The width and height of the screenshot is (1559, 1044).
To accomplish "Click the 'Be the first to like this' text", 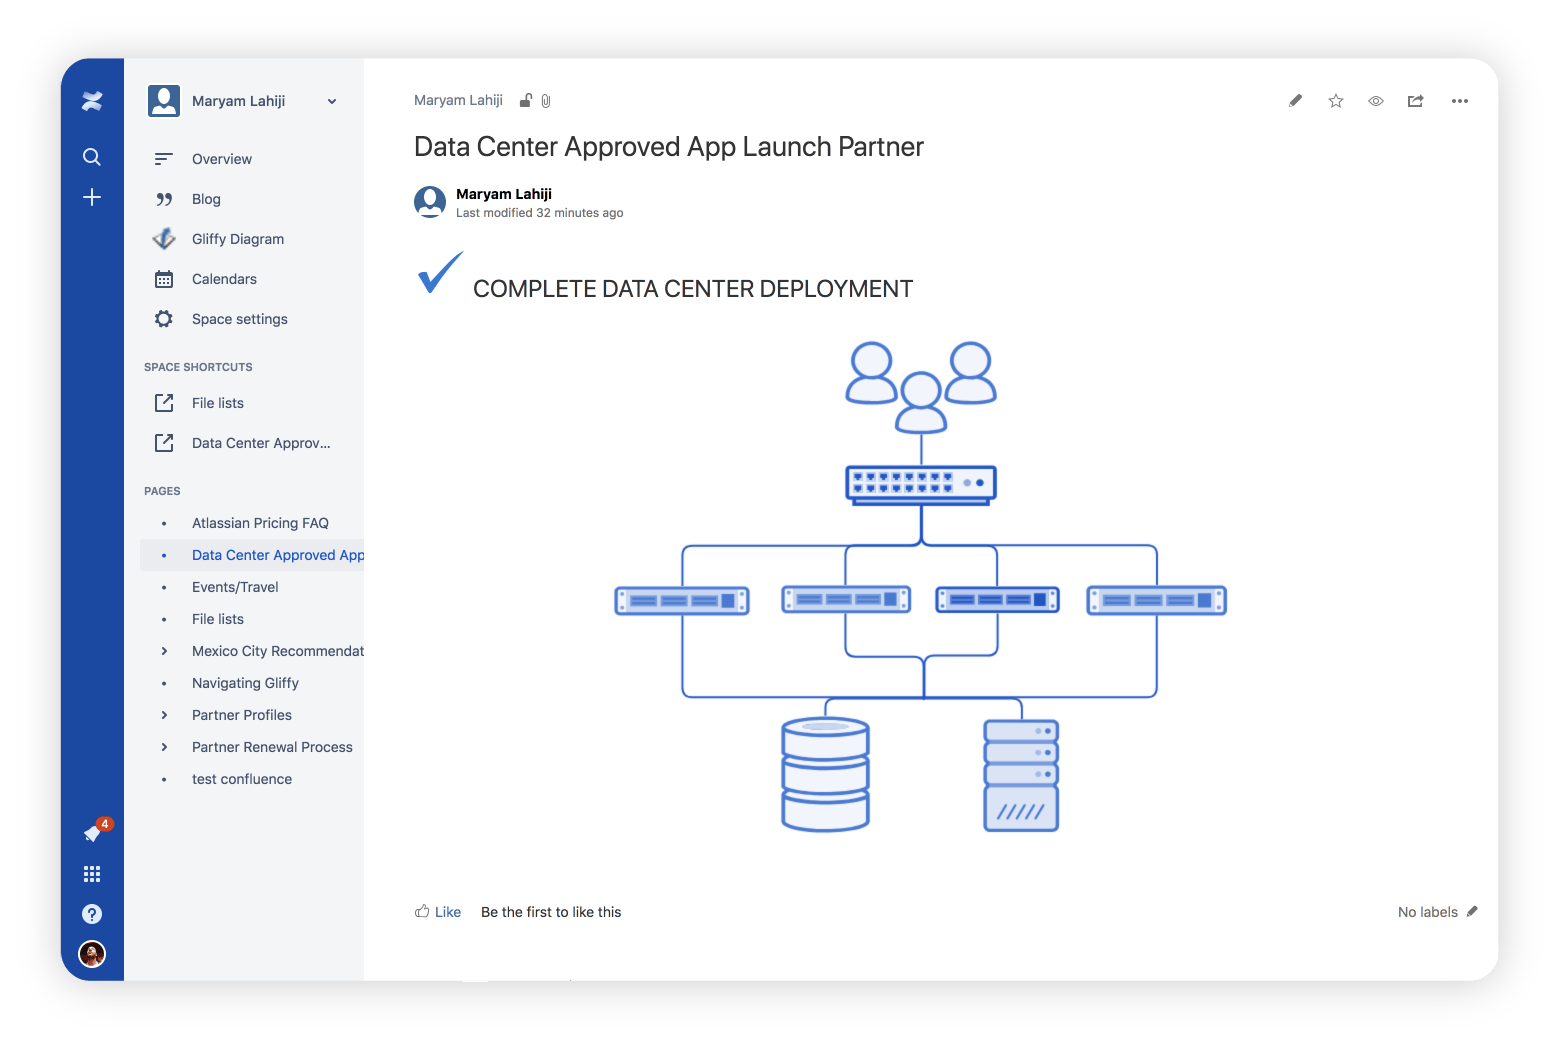I will pos(551,912).
